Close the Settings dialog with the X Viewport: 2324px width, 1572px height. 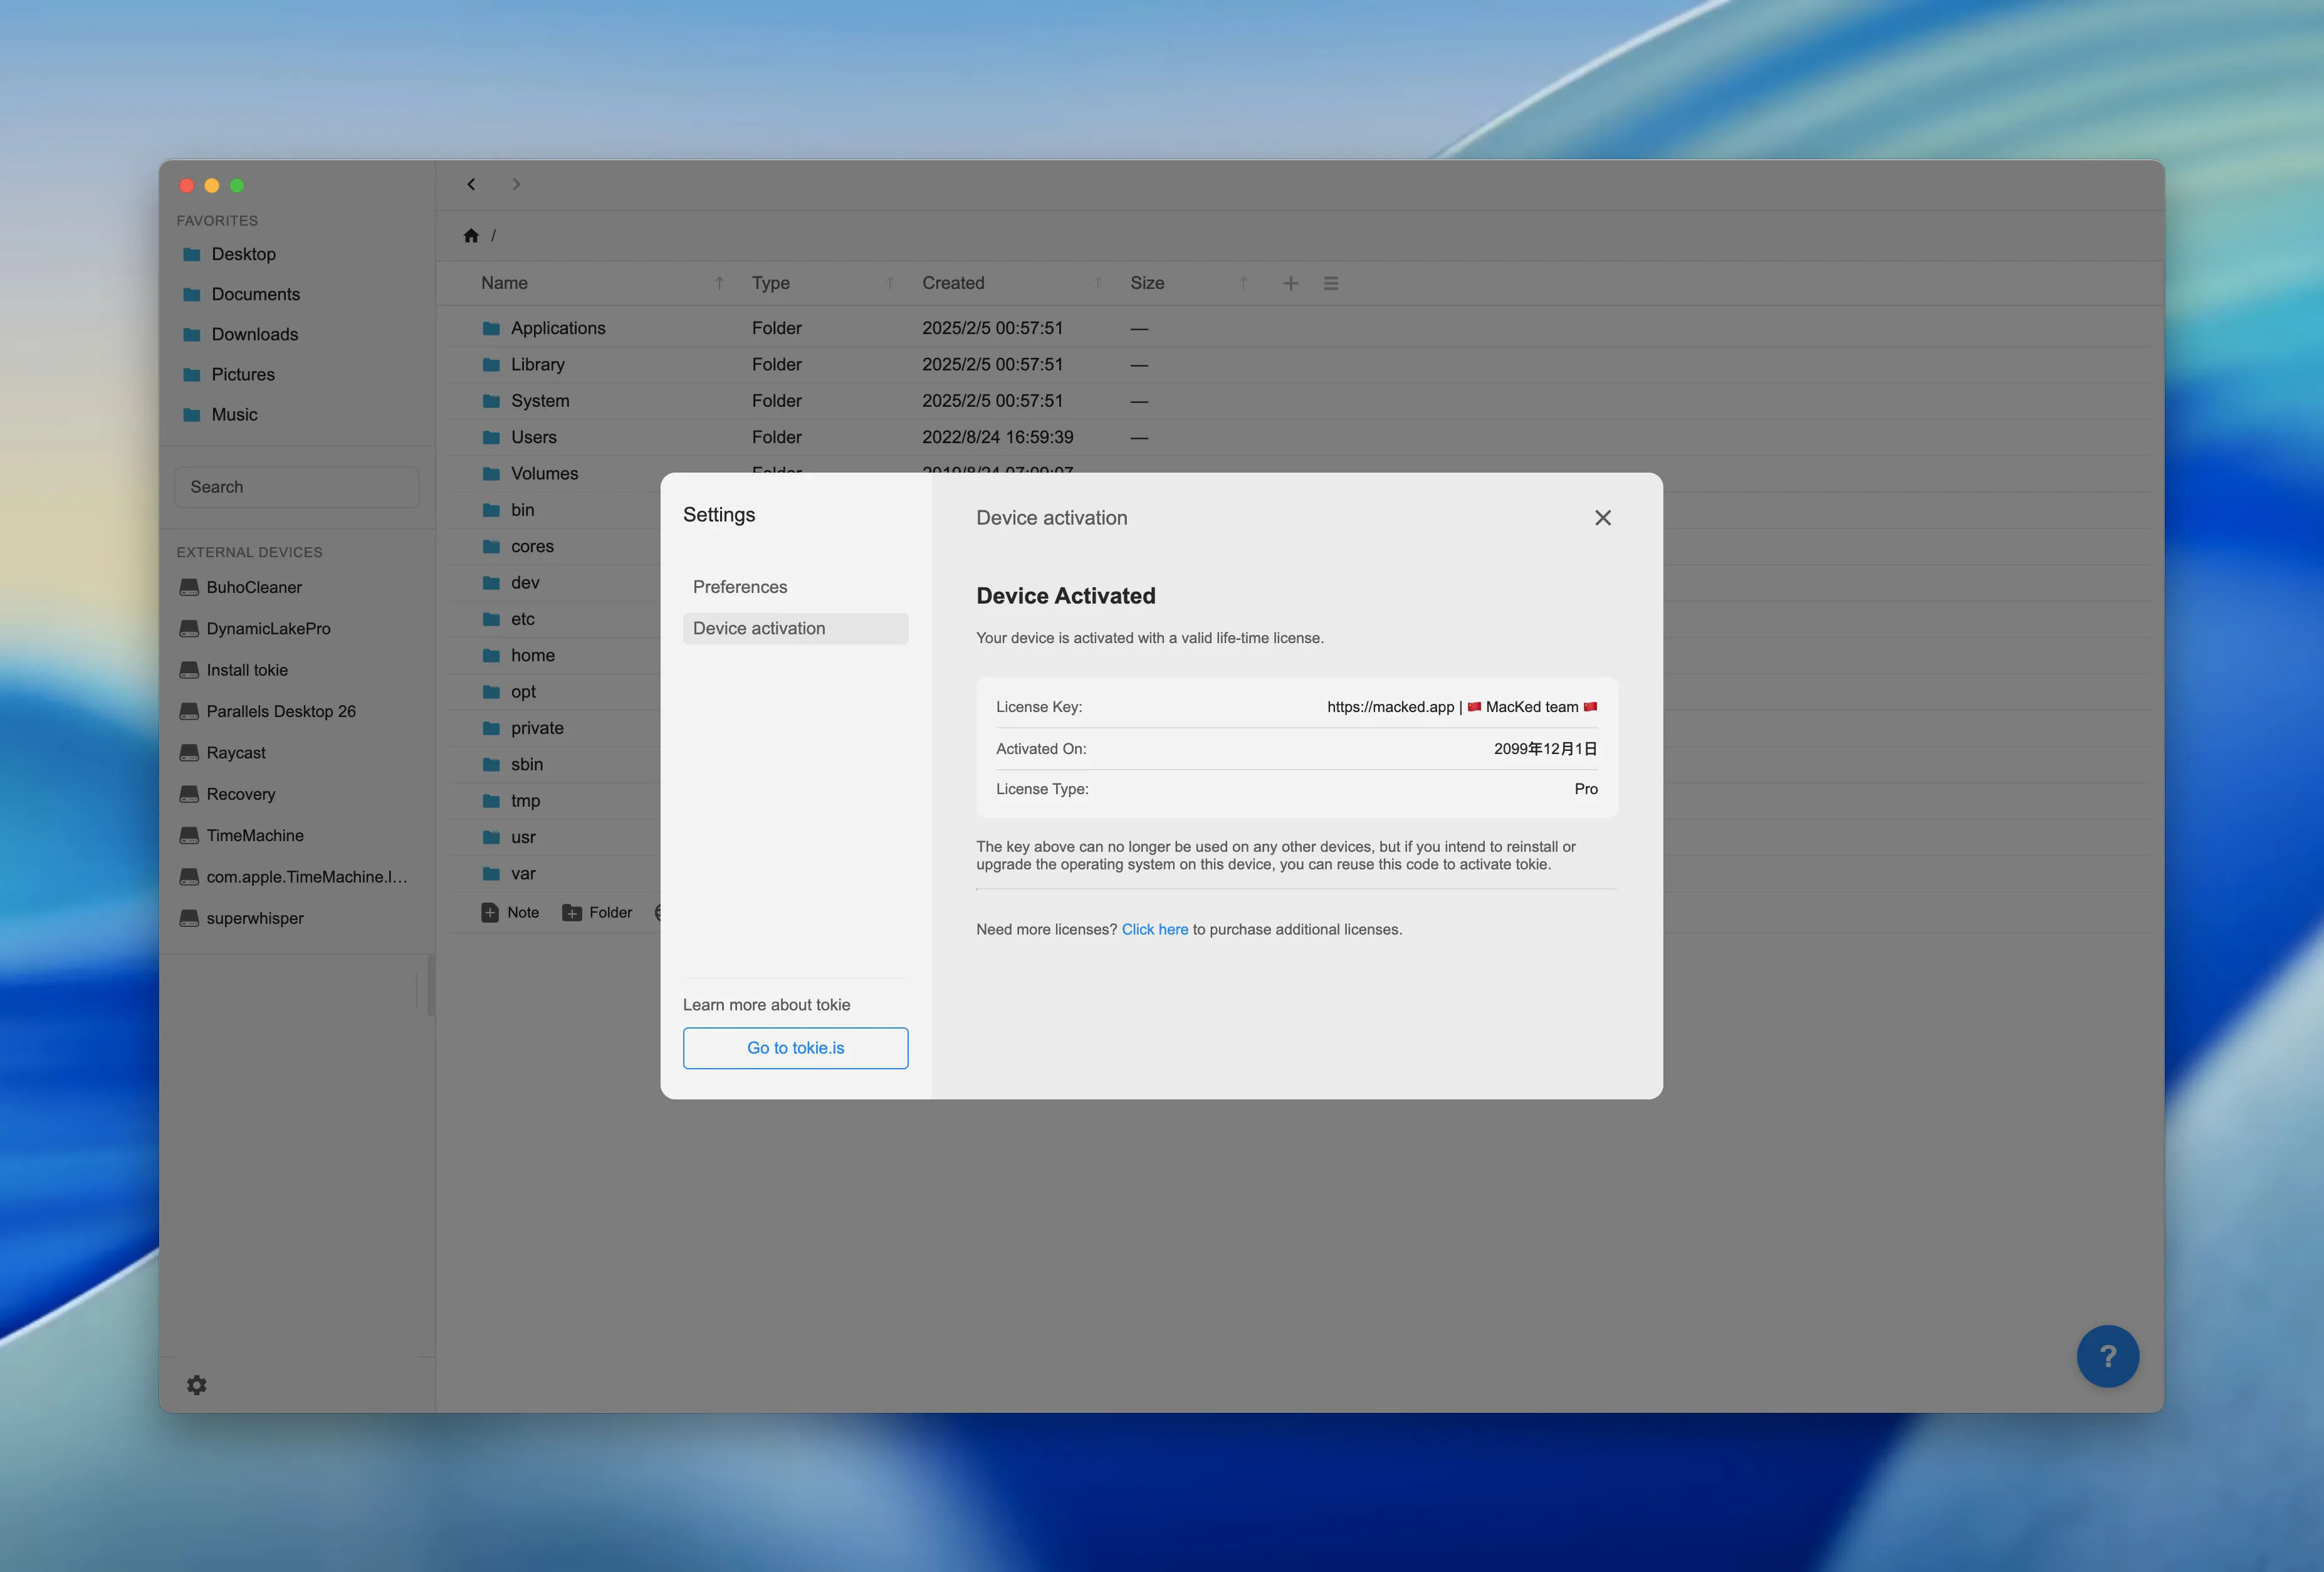coord(1602,518)
